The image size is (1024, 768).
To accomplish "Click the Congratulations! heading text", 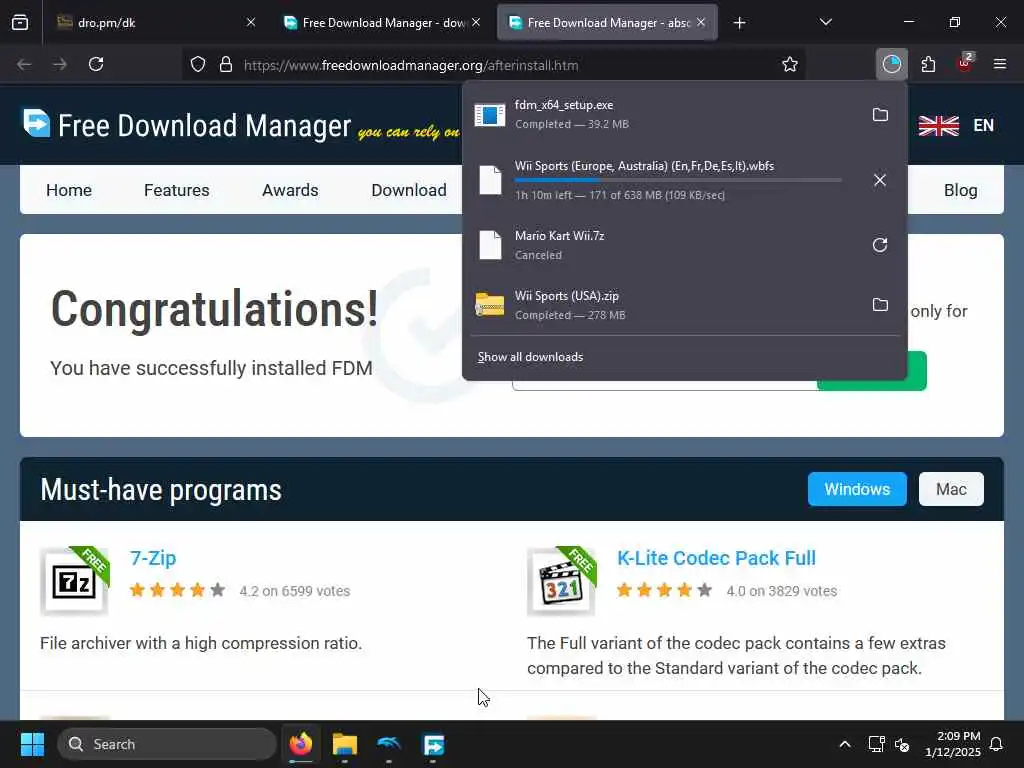I will pyautogui.click(x=214, y=310).
